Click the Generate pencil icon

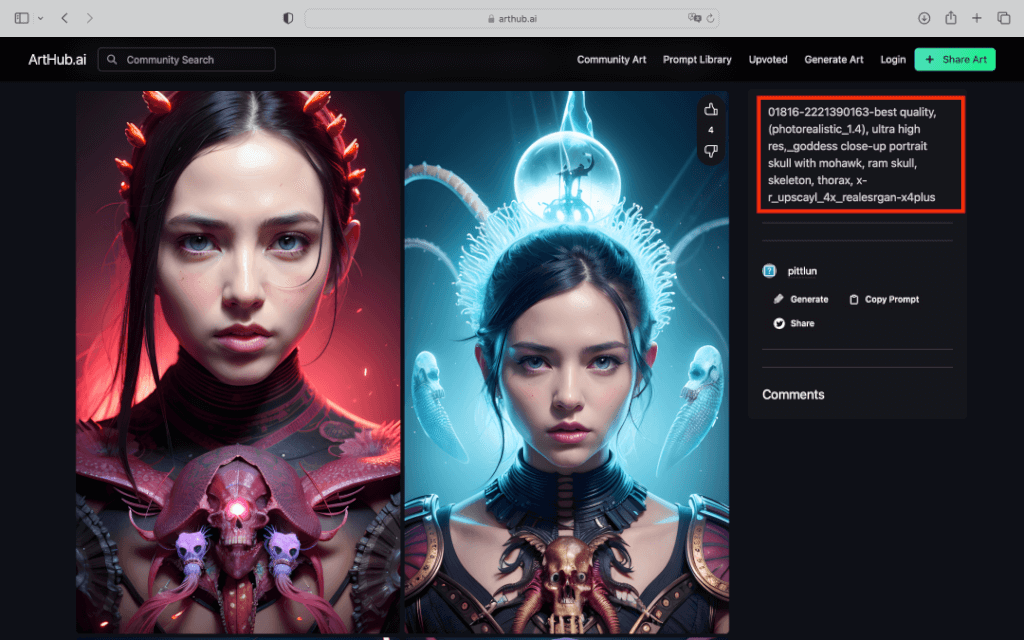point(778,299)
